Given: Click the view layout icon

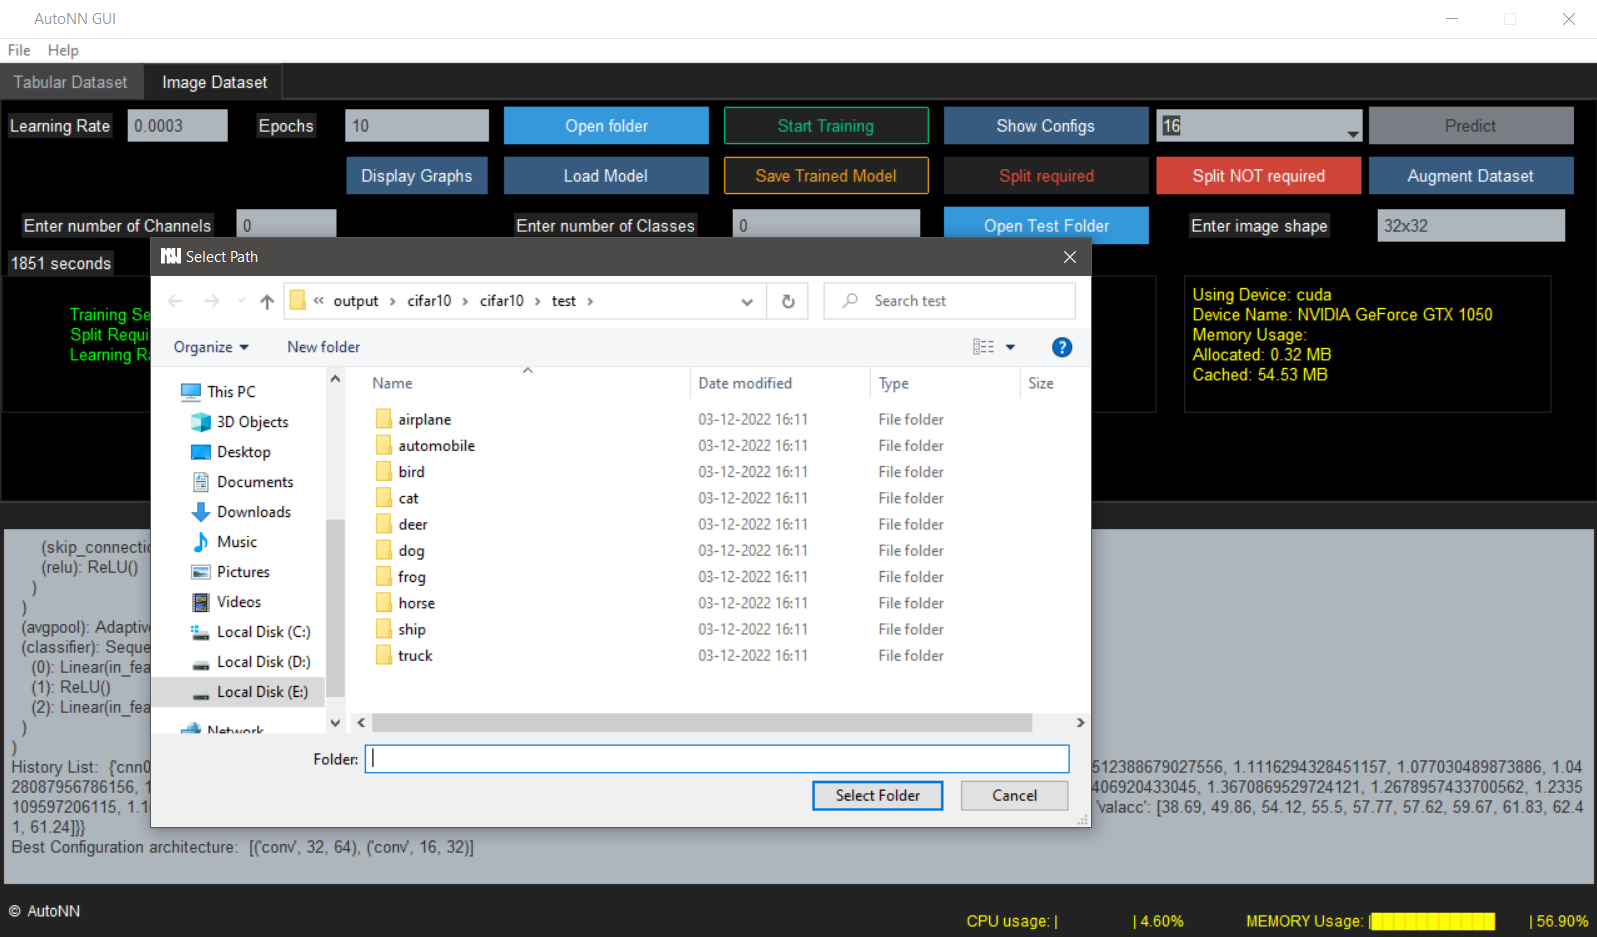Looking at the screenshot, I should pyautogui.click(x=983, y=347).
